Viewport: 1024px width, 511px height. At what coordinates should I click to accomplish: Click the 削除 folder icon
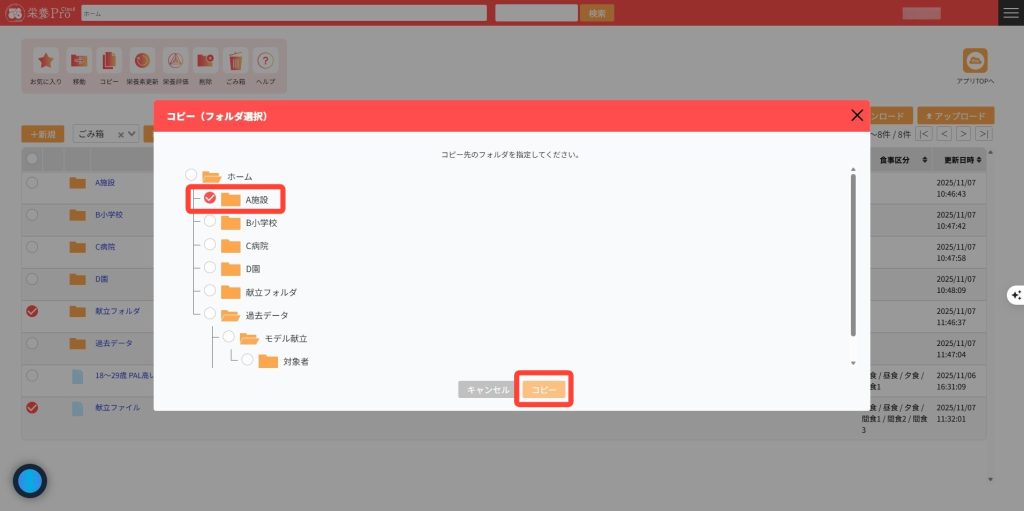click(x=205, y=61)
